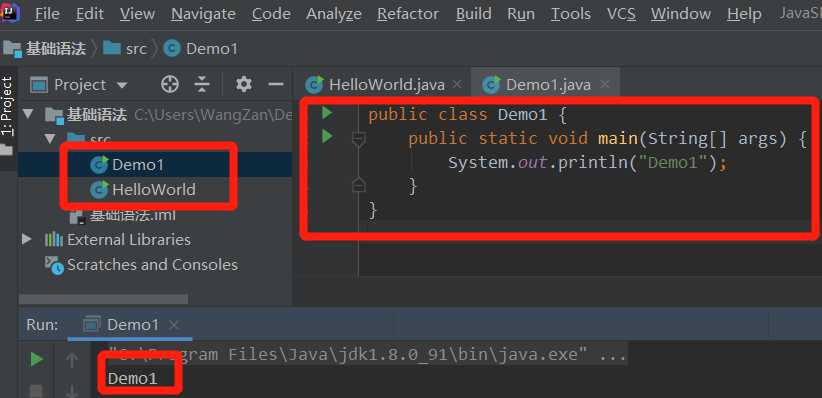Click the down arrow in Run console toolbar
Viewport: 822px width, 398px height.
[72, 391]
